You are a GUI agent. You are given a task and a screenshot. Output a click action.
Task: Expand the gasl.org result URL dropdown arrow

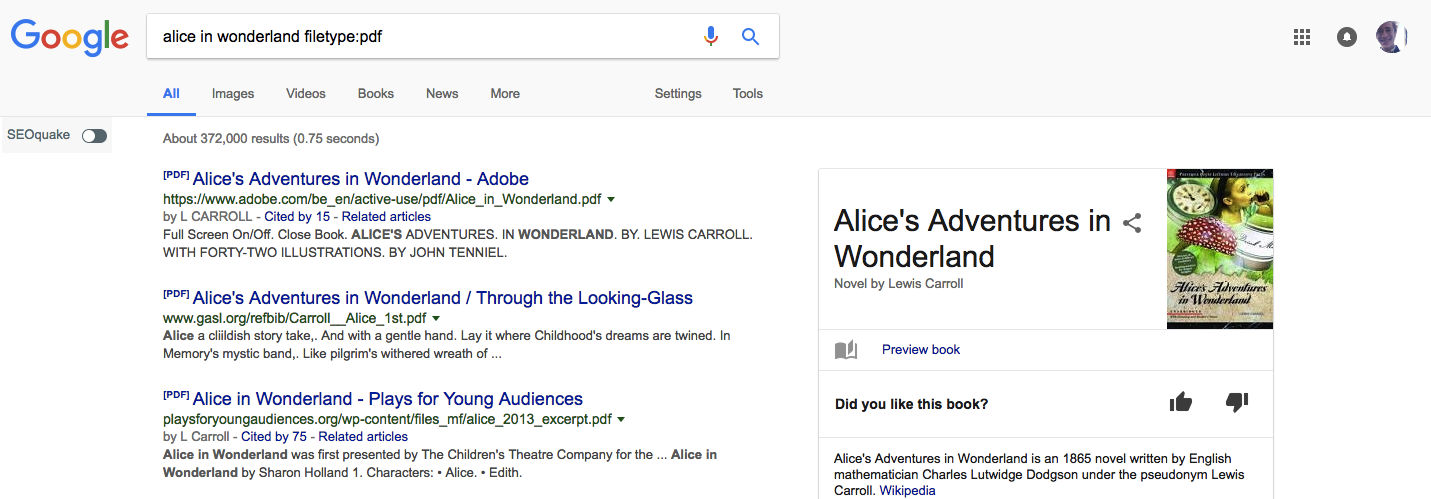436,318
